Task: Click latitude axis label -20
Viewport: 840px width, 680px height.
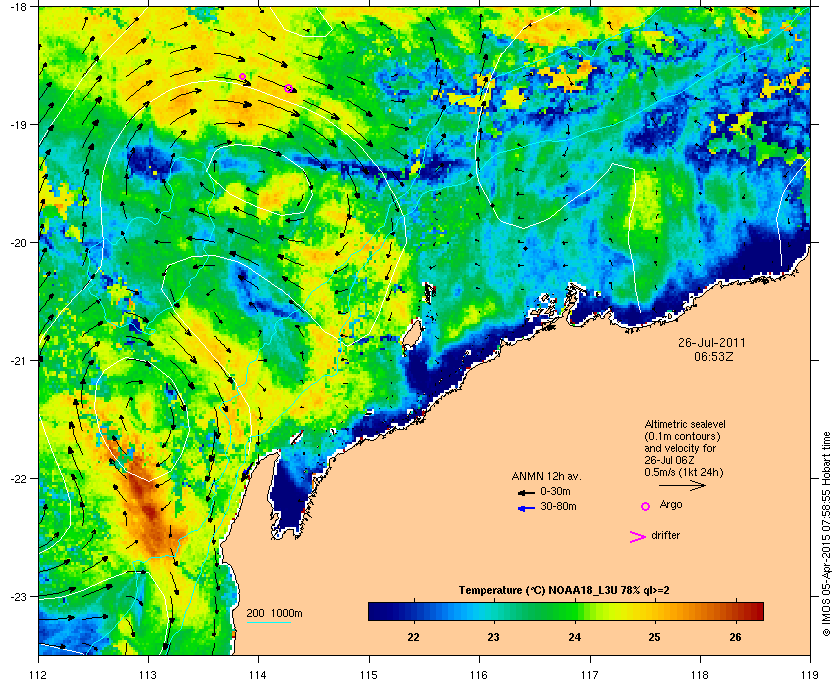Action: point(18,243)
